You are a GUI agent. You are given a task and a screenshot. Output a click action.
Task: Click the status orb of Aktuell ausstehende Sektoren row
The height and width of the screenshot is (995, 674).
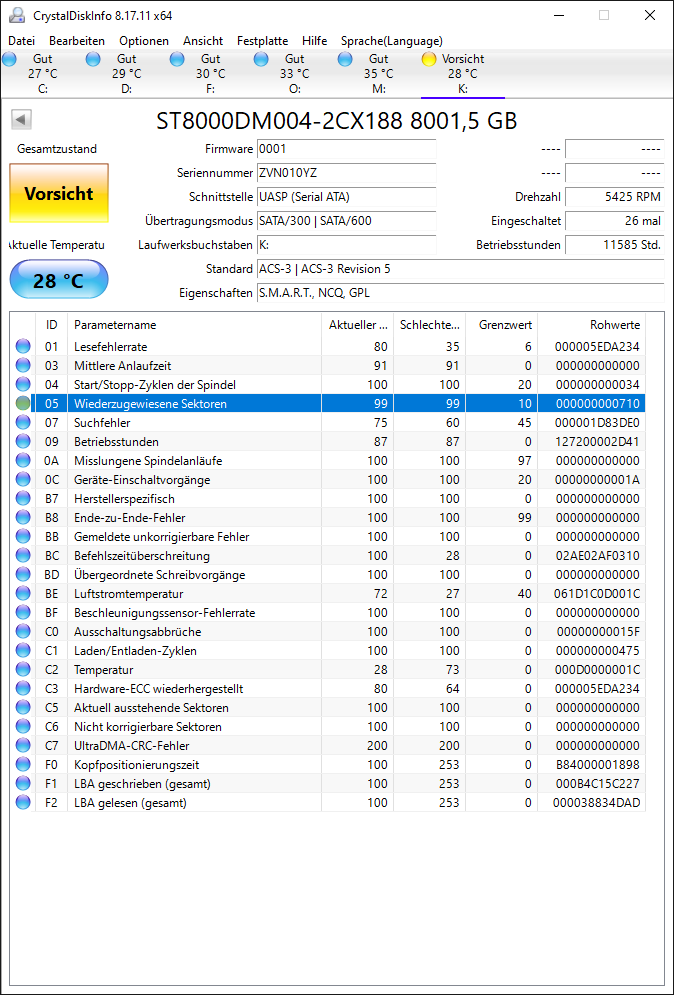pyautogui.click(x=23, y=707)
